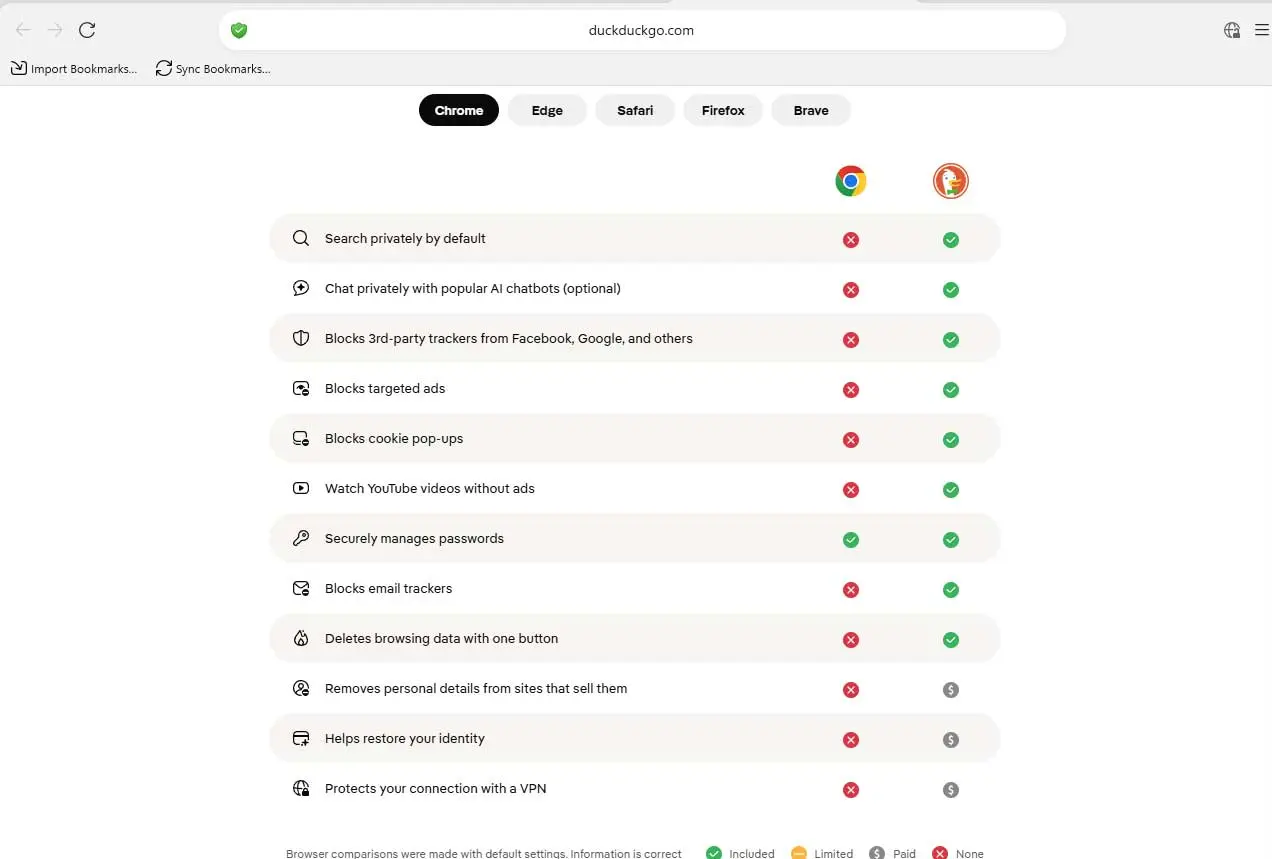This screenshot has width=1272, height=859.
Task: Click Chat privately with popular AI chatbots text
Action: (x=473, y=288)
